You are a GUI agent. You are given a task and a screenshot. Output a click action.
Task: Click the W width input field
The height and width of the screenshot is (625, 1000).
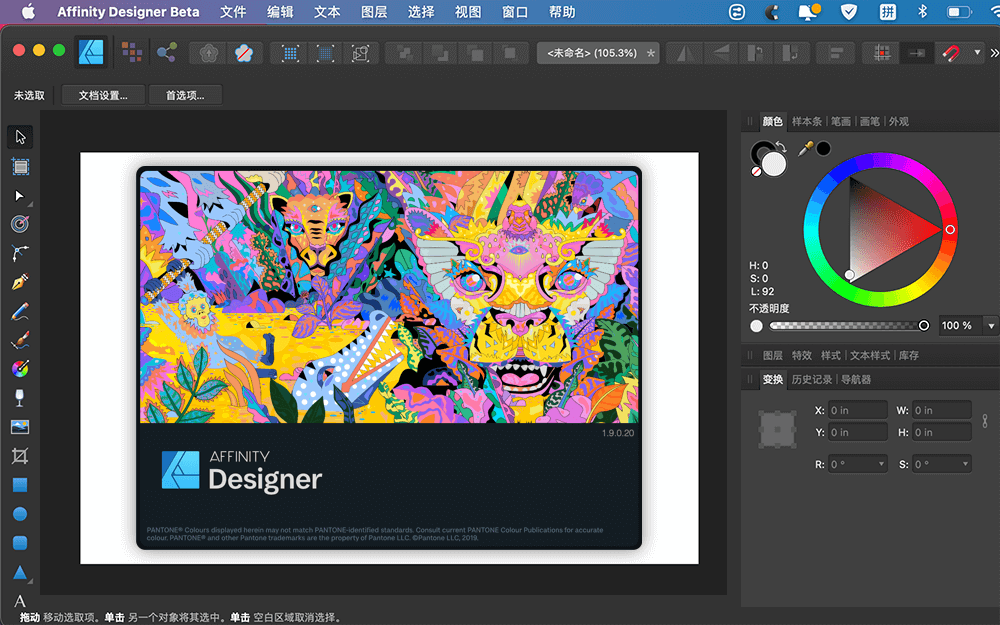tap(942, 410)
